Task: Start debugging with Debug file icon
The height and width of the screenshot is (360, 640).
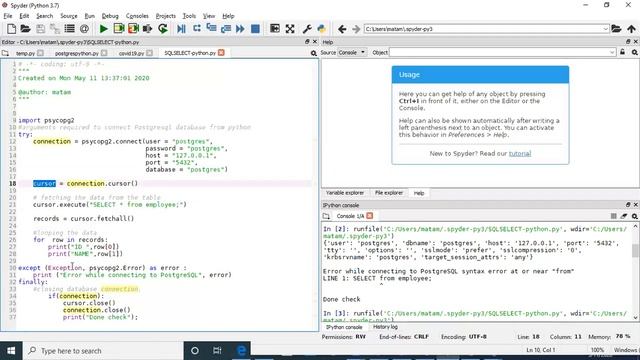Action: click(181, 29)
